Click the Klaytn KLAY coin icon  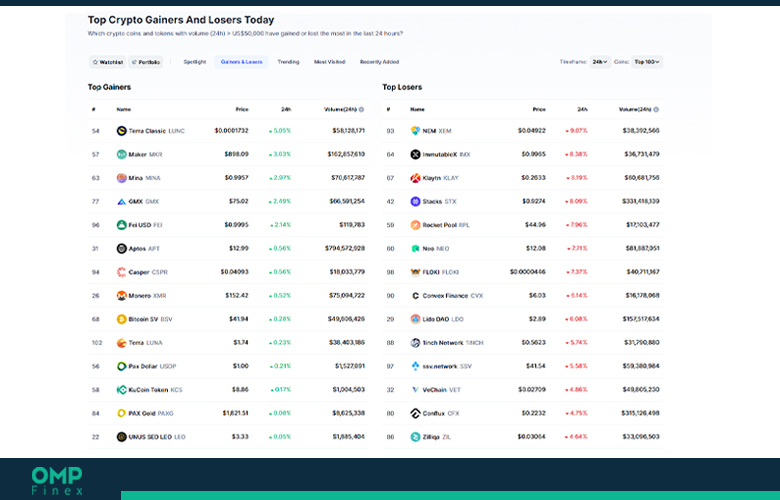coord(415,178)
